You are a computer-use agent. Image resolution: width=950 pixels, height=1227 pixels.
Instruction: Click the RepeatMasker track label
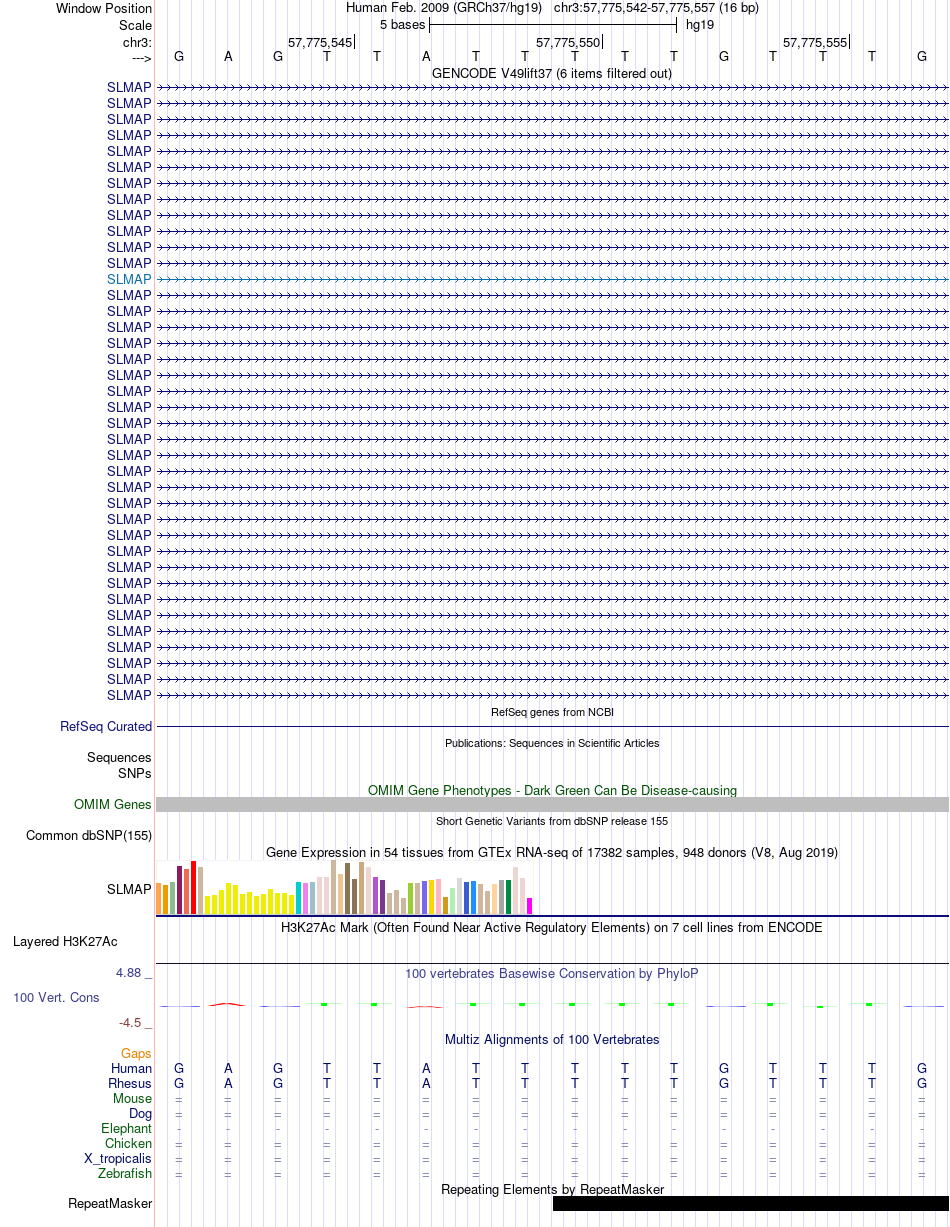pyautogui.click(x=110, y=1204)
